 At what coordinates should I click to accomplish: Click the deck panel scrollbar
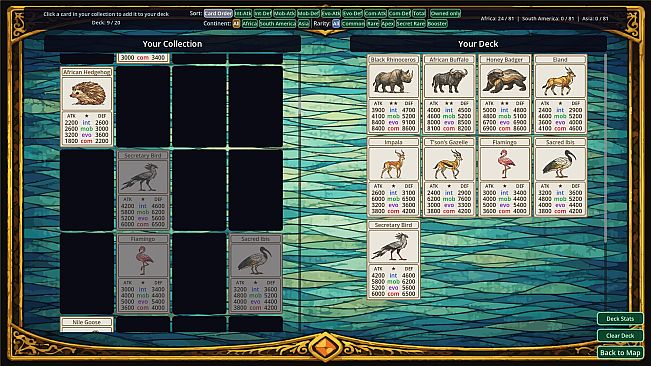click(605, 148)
